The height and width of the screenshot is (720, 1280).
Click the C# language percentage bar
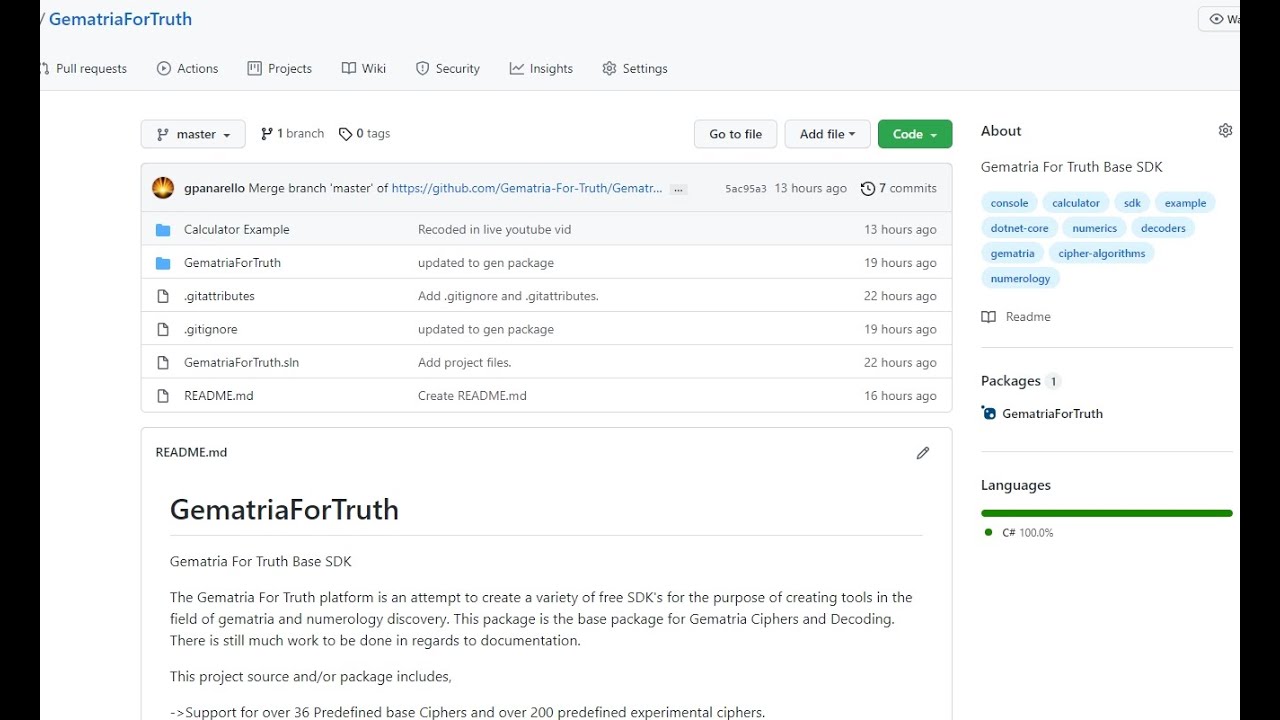(1106, 513)
